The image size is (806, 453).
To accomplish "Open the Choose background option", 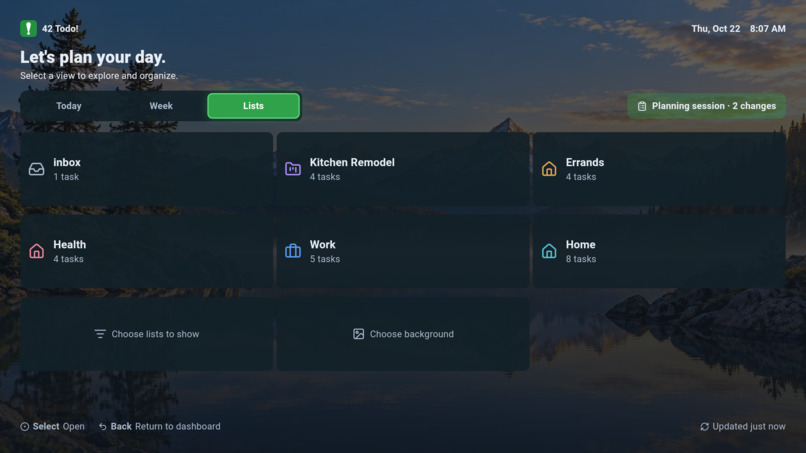I will (x=403, y=334).
